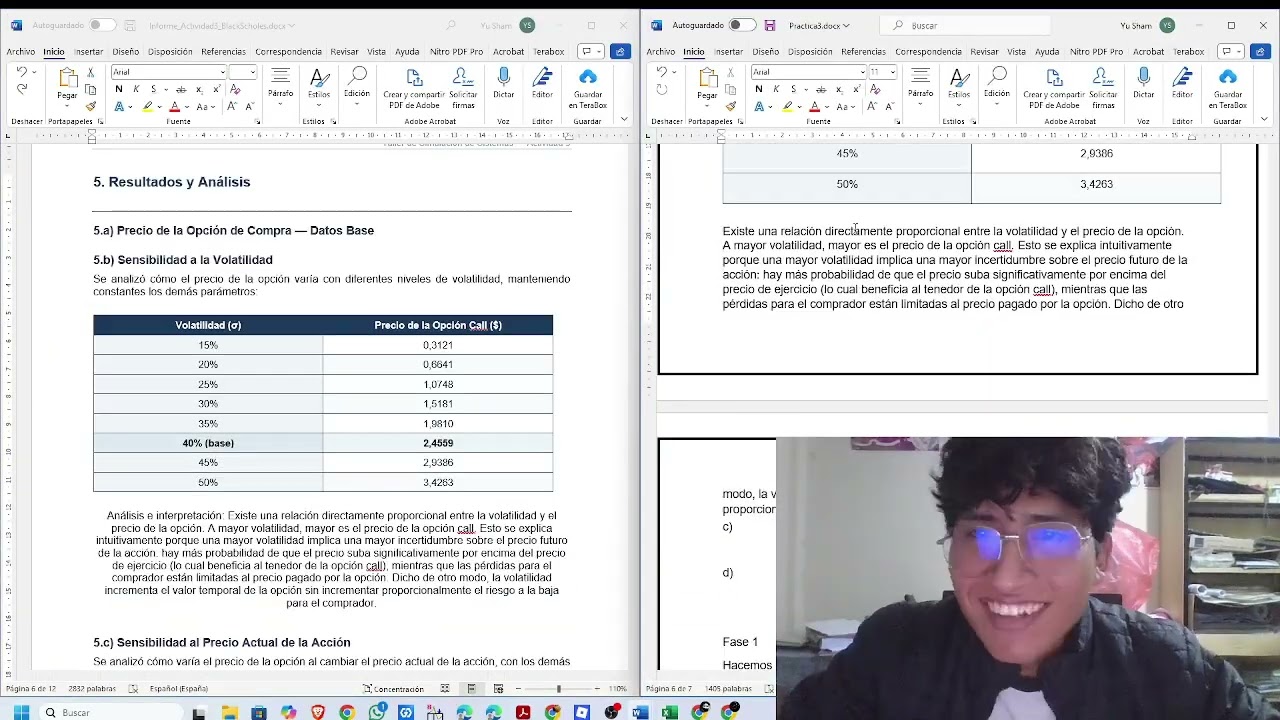Viewport: 1280px width, 720px height.
Task: Open font size dropdown in Practica3 window
Action: [892, 72]
